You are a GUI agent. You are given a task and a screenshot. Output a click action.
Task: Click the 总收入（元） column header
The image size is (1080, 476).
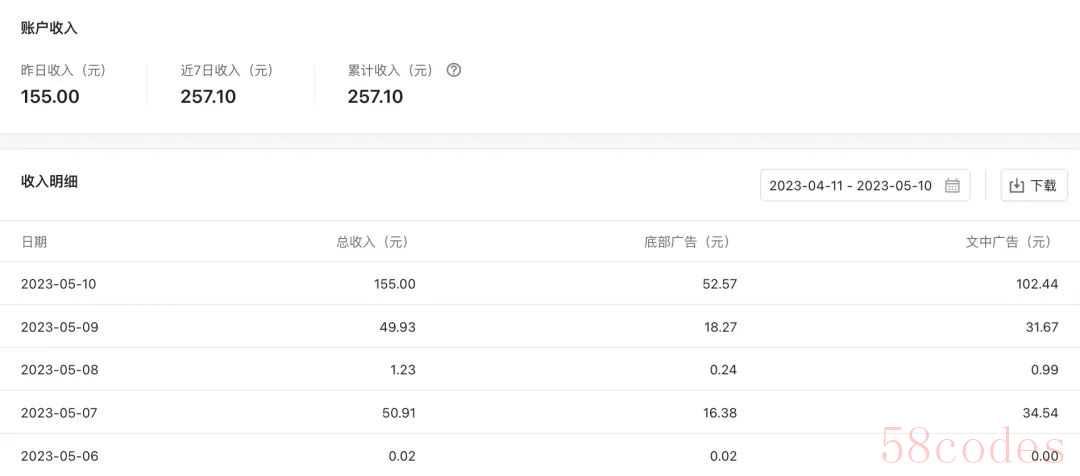(375, 242)
